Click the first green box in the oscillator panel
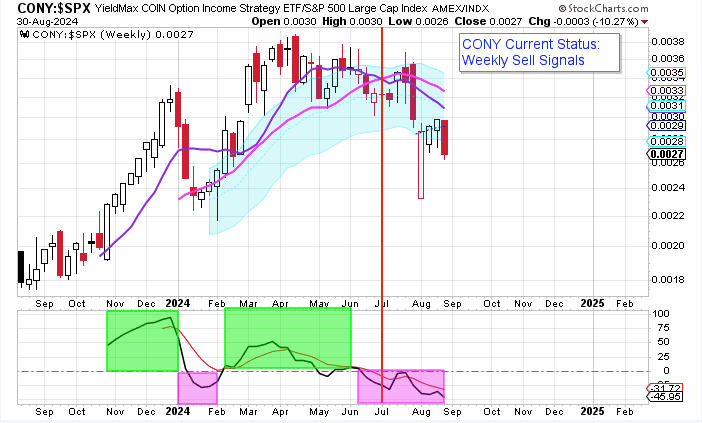The height and width of the screenshot is (423, 702). (x=141, y=341)
